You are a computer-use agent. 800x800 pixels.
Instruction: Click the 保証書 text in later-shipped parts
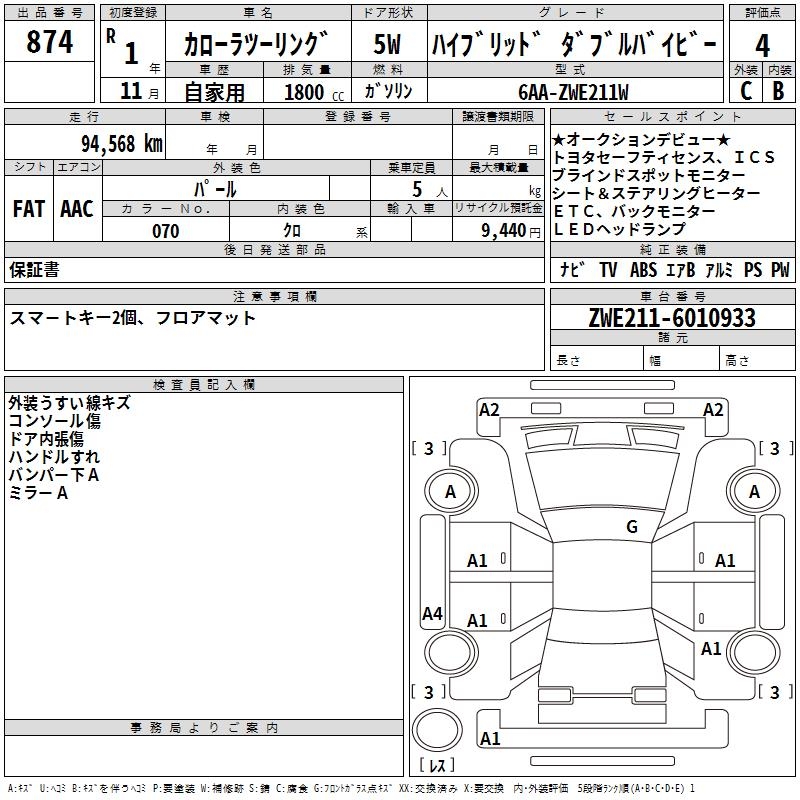pyautogui.click(x=34, y=270)
